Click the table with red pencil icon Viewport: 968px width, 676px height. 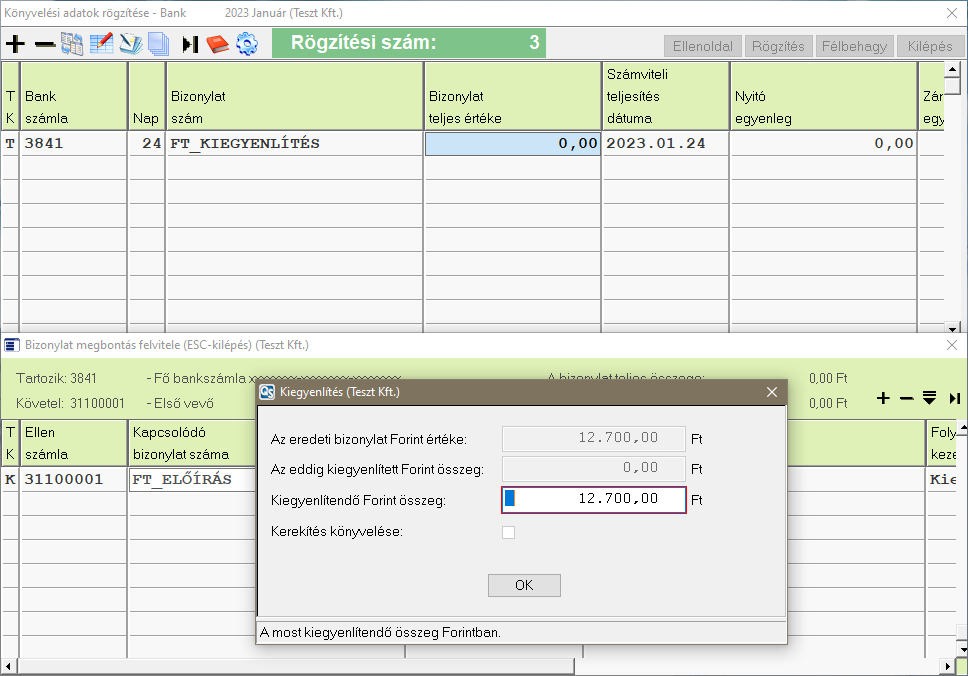pos(101,44)
